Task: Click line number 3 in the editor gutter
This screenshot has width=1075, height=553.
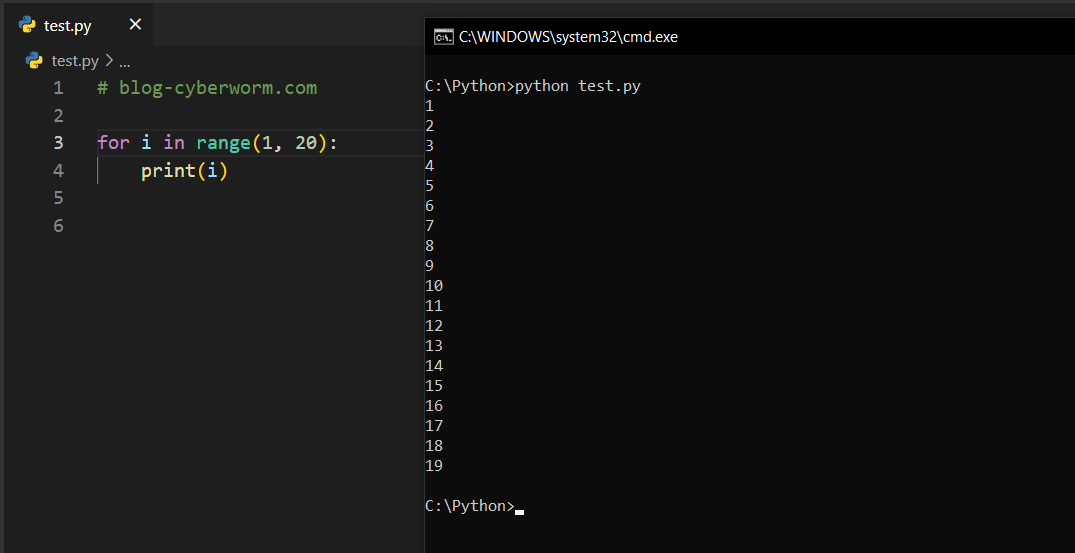Action: point(58,143)
